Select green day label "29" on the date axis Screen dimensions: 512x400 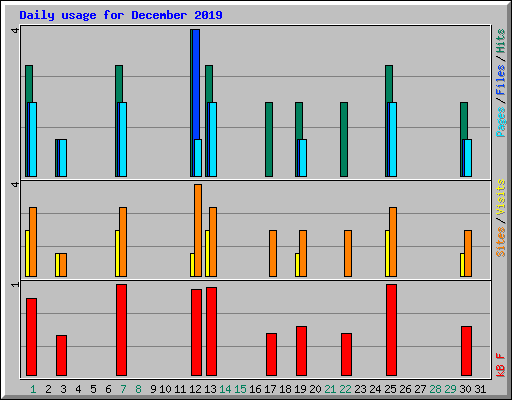450,389
